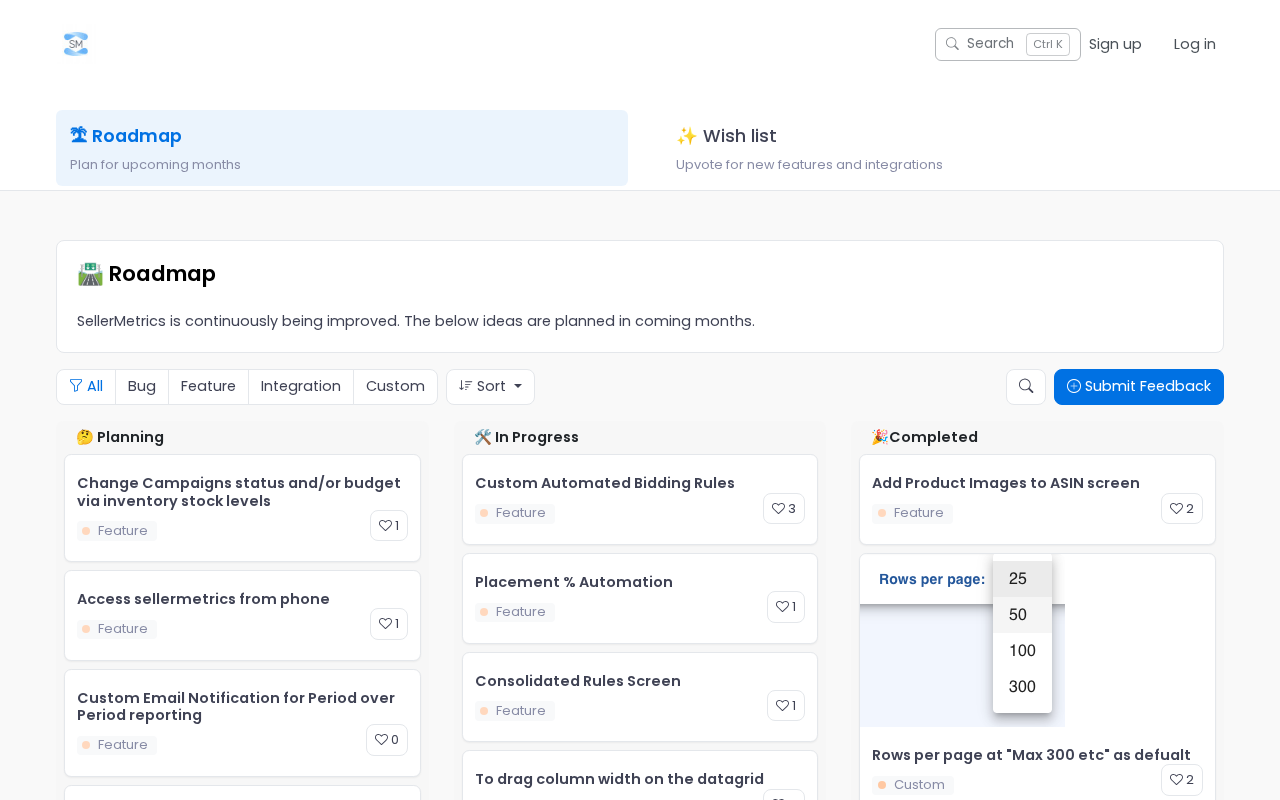Open Custom Email Notification card title
The width and height of the screenshot is (1280, 800).
click(x=236, y=706)
